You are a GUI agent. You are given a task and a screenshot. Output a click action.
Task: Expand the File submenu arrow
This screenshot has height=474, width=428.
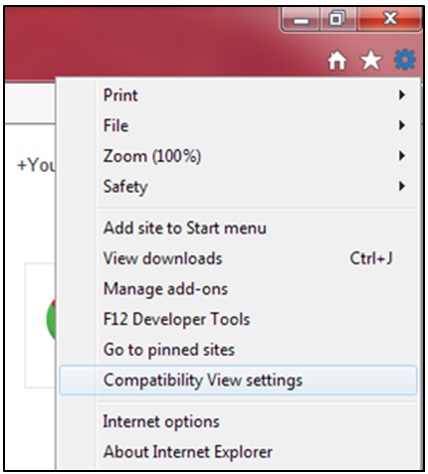(402, 126)
